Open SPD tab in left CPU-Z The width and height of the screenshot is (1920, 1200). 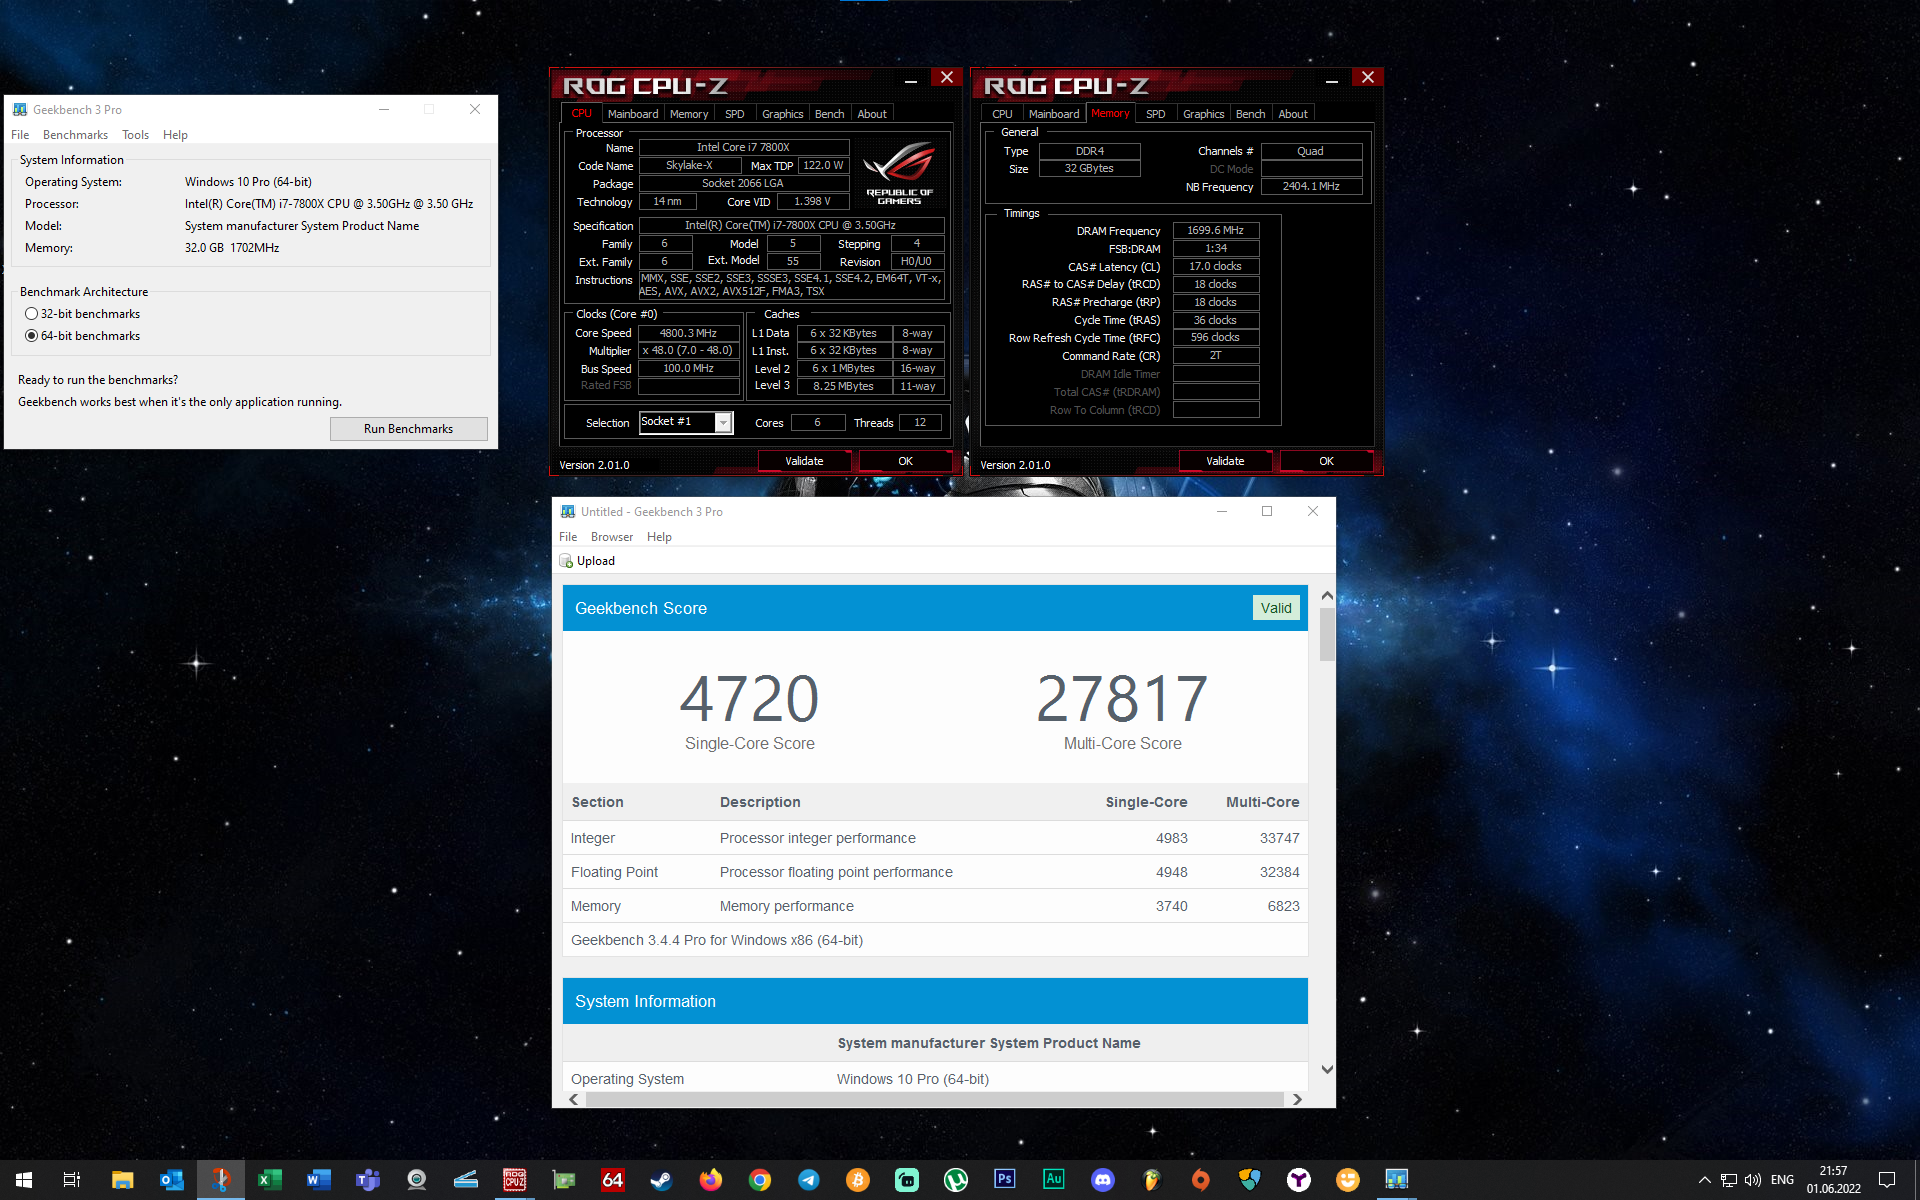click(735, 114)
